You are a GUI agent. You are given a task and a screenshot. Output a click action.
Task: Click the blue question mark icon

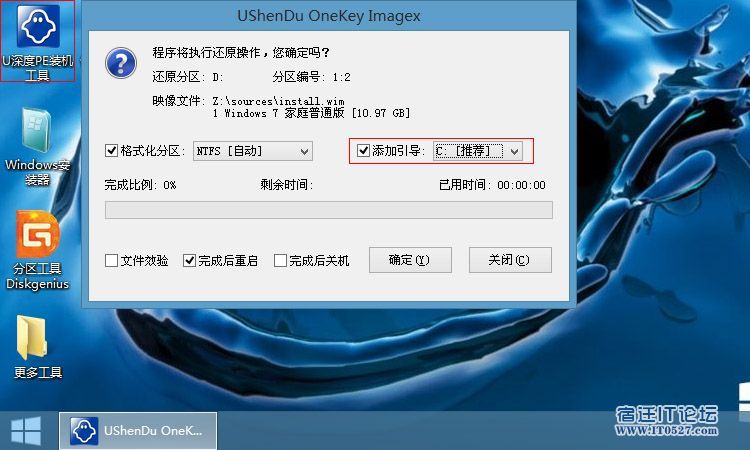121,63
